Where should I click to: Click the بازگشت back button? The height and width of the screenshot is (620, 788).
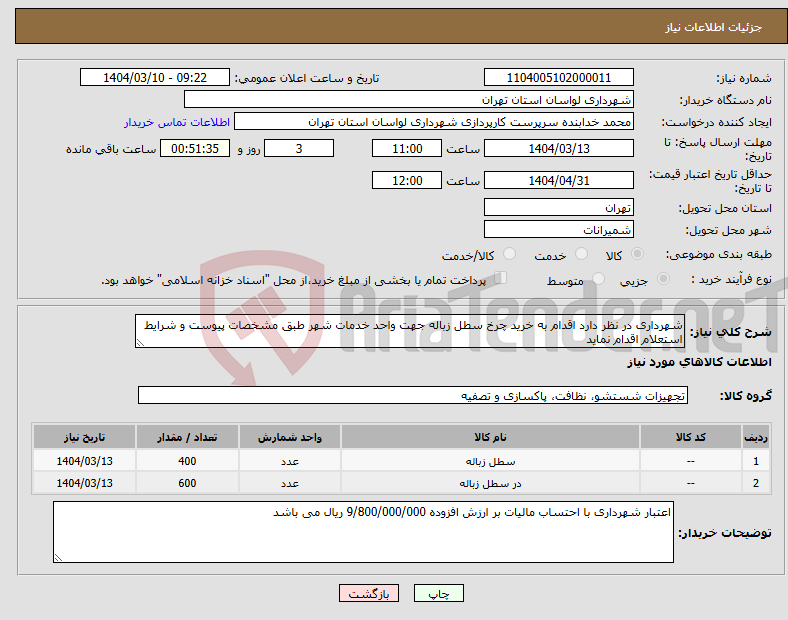(369, 593)
